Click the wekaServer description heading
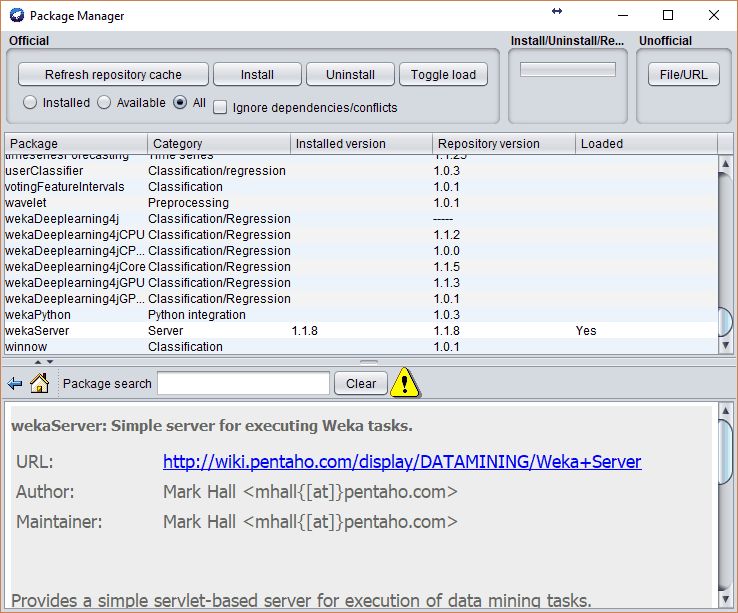Viewport: 738px width, 613px height. [212, 426]
